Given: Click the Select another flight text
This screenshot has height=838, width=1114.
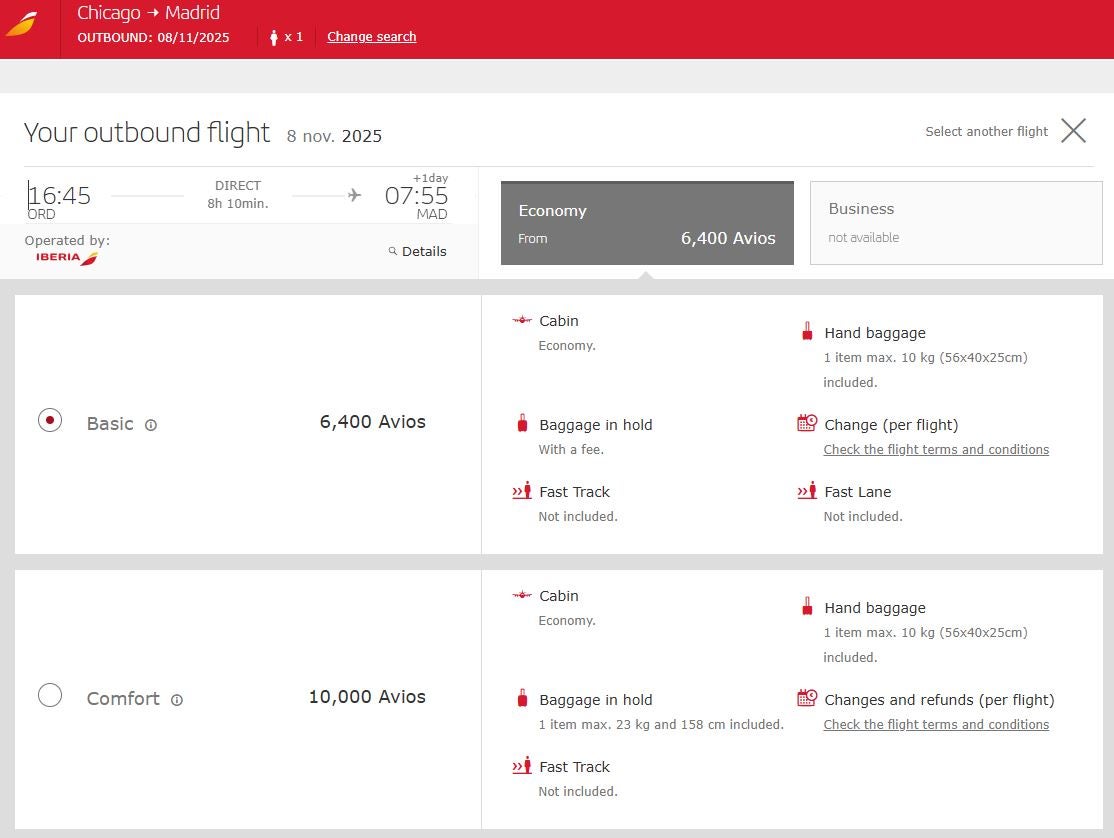Looking at the screenshot, I should pyautogui.click(x=986, y=132).
